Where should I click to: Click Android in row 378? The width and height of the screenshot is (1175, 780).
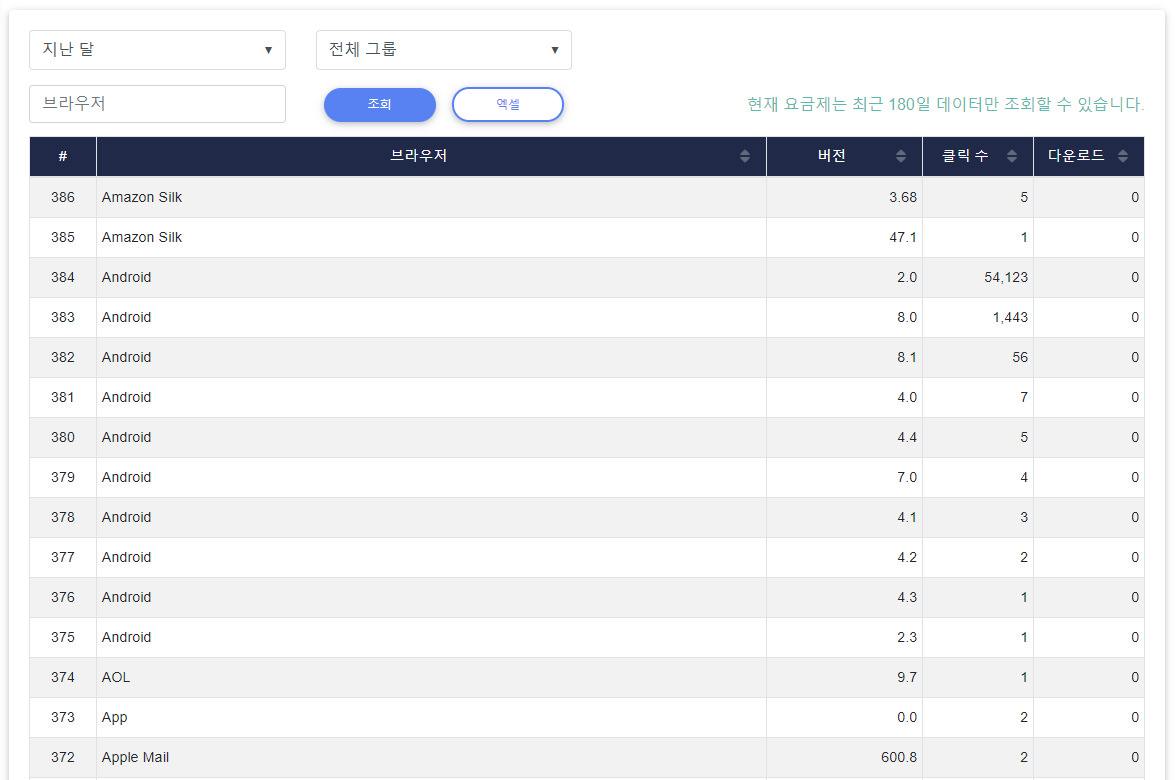(126, 517)
